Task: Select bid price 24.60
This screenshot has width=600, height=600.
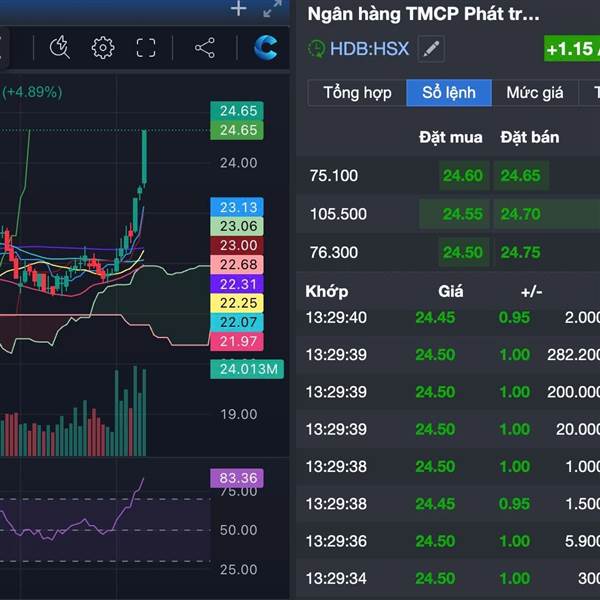Action: point(464,176)
